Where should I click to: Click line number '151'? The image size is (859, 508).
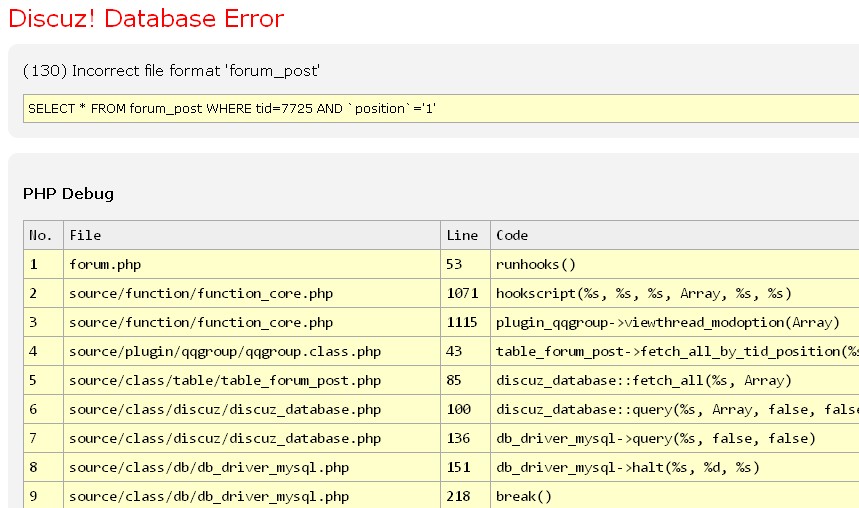465,467
